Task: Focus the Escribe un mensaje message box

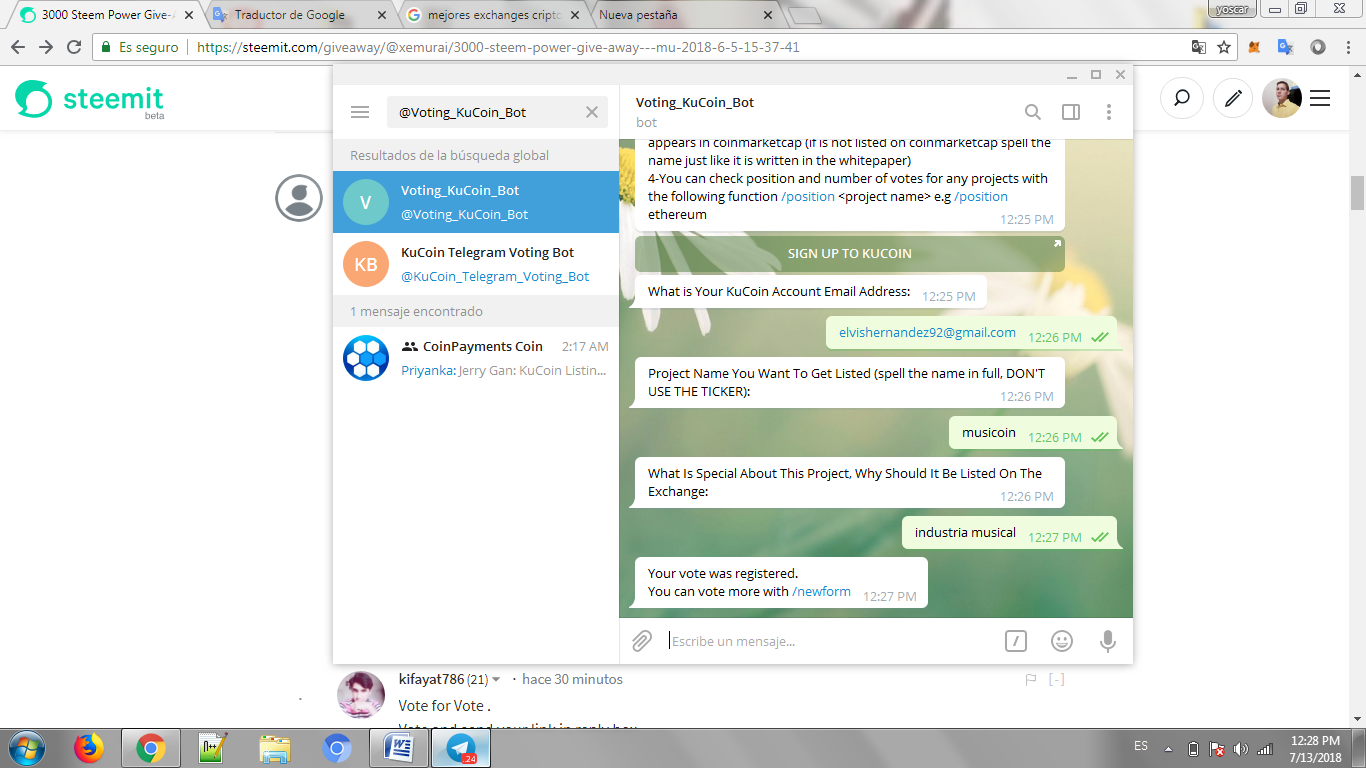Action: 830,641
